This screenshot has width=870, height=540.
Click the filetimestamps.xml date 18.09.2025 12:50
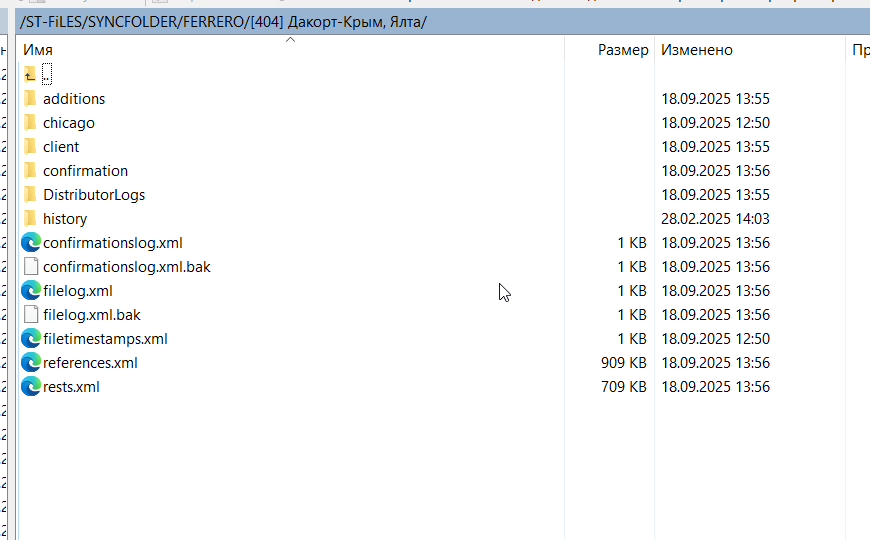(715, 339)
